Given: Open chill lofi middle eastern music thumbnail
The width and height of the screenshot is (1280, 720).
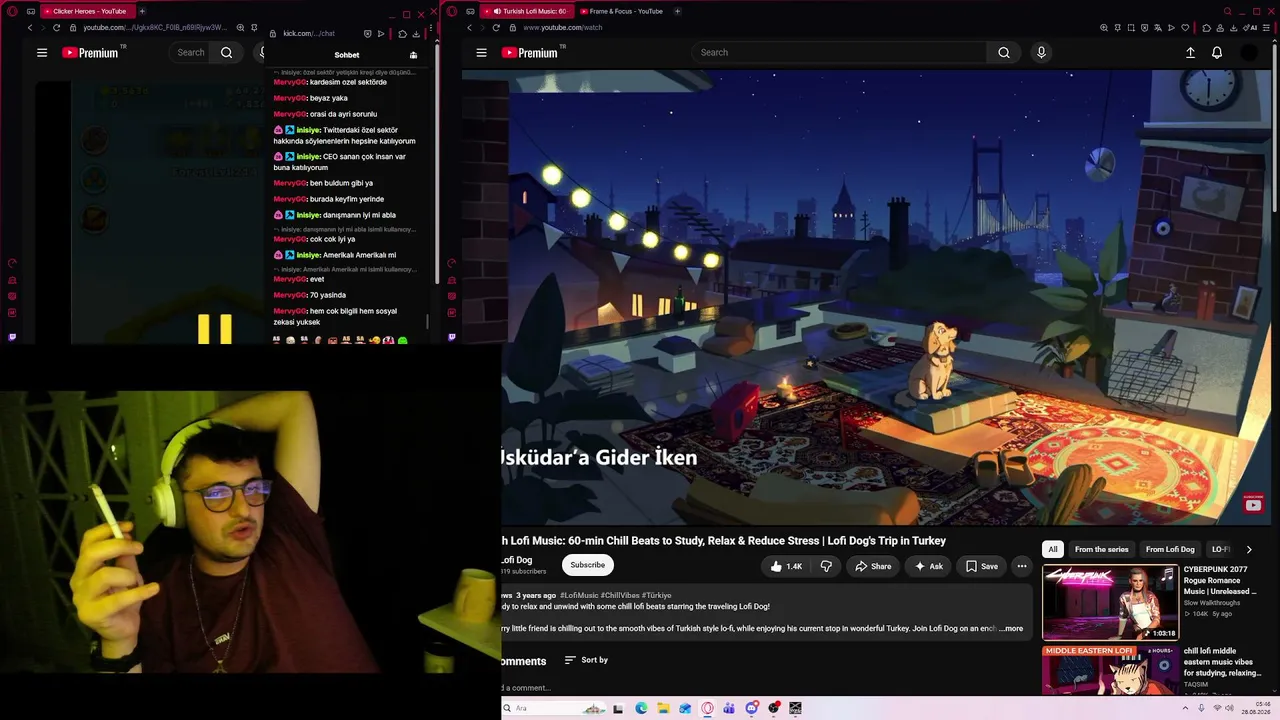Looking at the screenshot, I should point(1110,669).
